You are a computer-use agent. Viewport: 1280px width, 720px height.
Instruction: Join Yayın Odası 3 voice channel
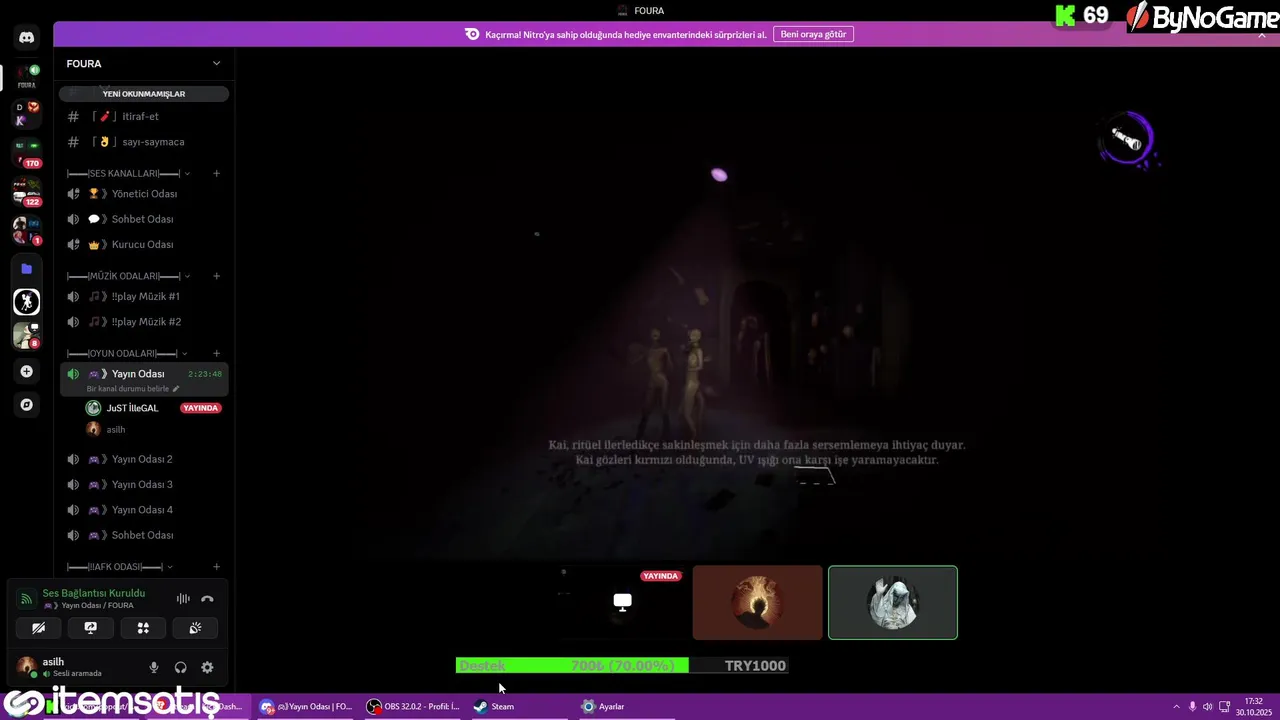(144, 484)
